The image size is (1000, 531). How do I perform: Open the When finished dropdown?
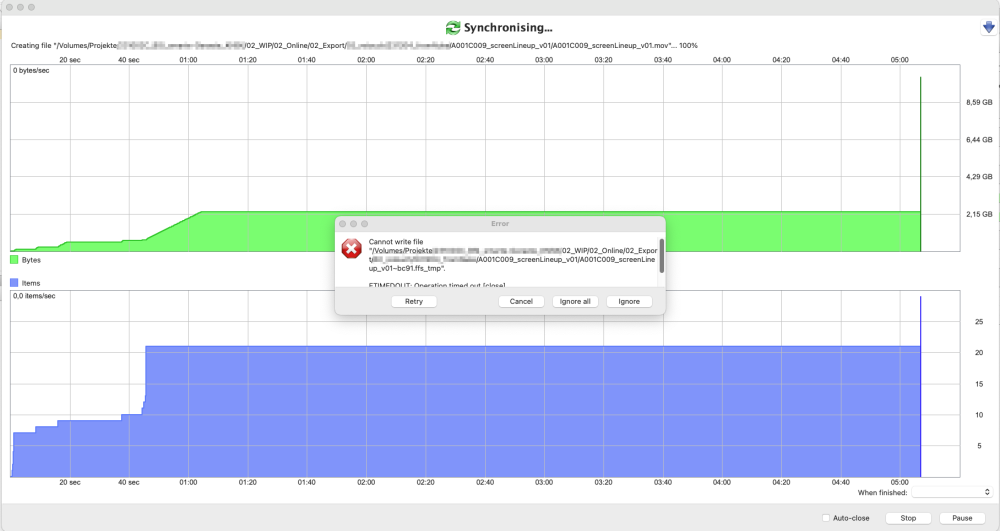click(x=952, y=492)
